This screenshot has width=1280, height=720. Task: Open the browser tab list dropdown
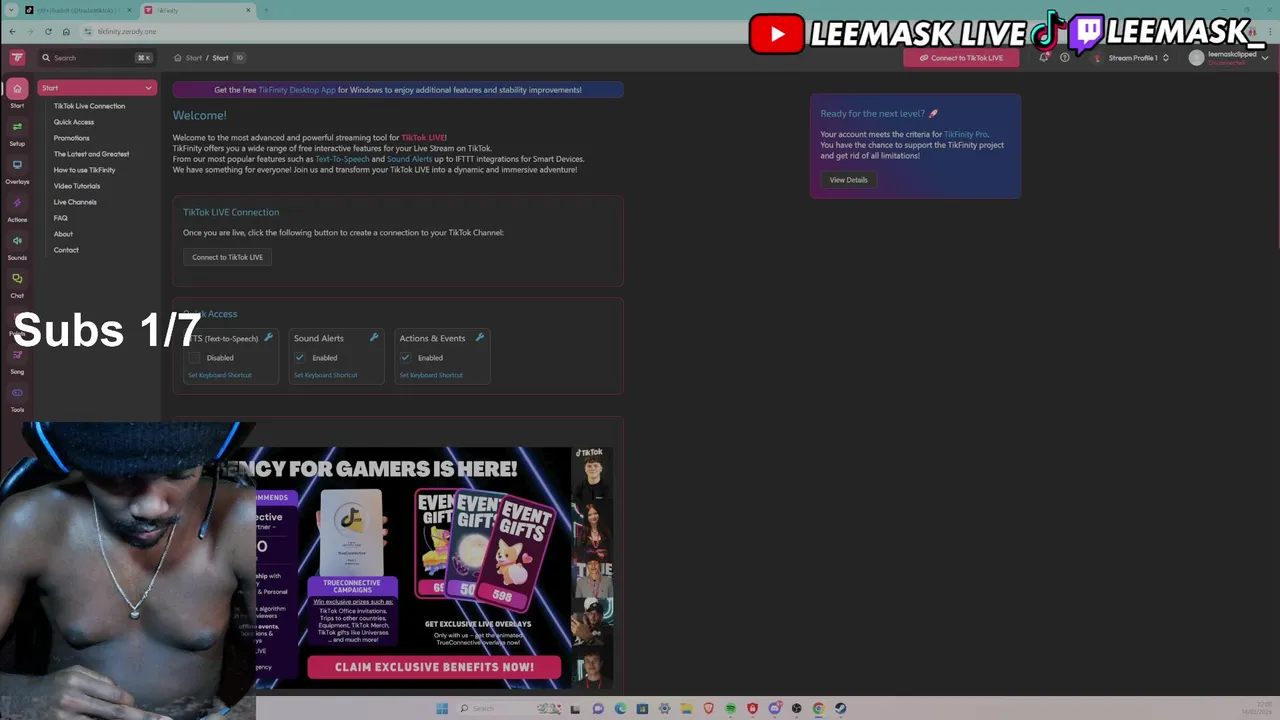12,10
